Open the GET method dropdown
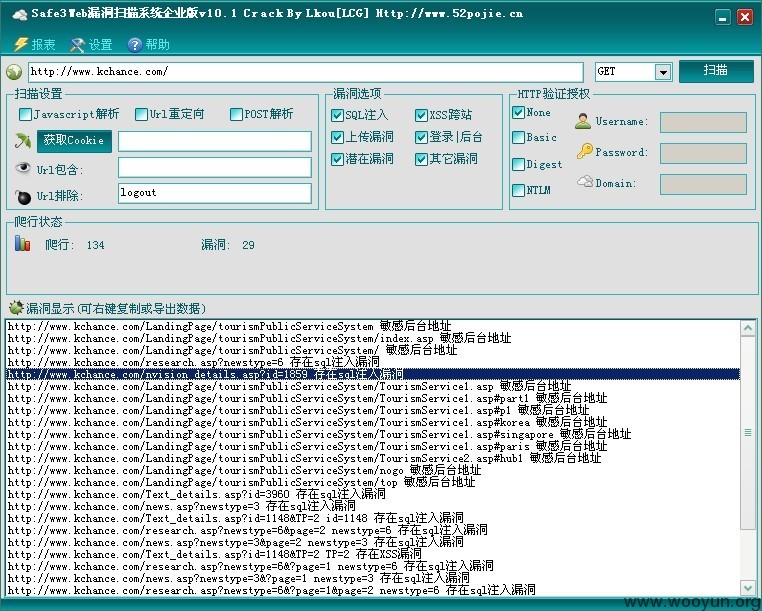The height and width of the screenshot is (611, 762). pyautogui.click(x=662, y=72)
